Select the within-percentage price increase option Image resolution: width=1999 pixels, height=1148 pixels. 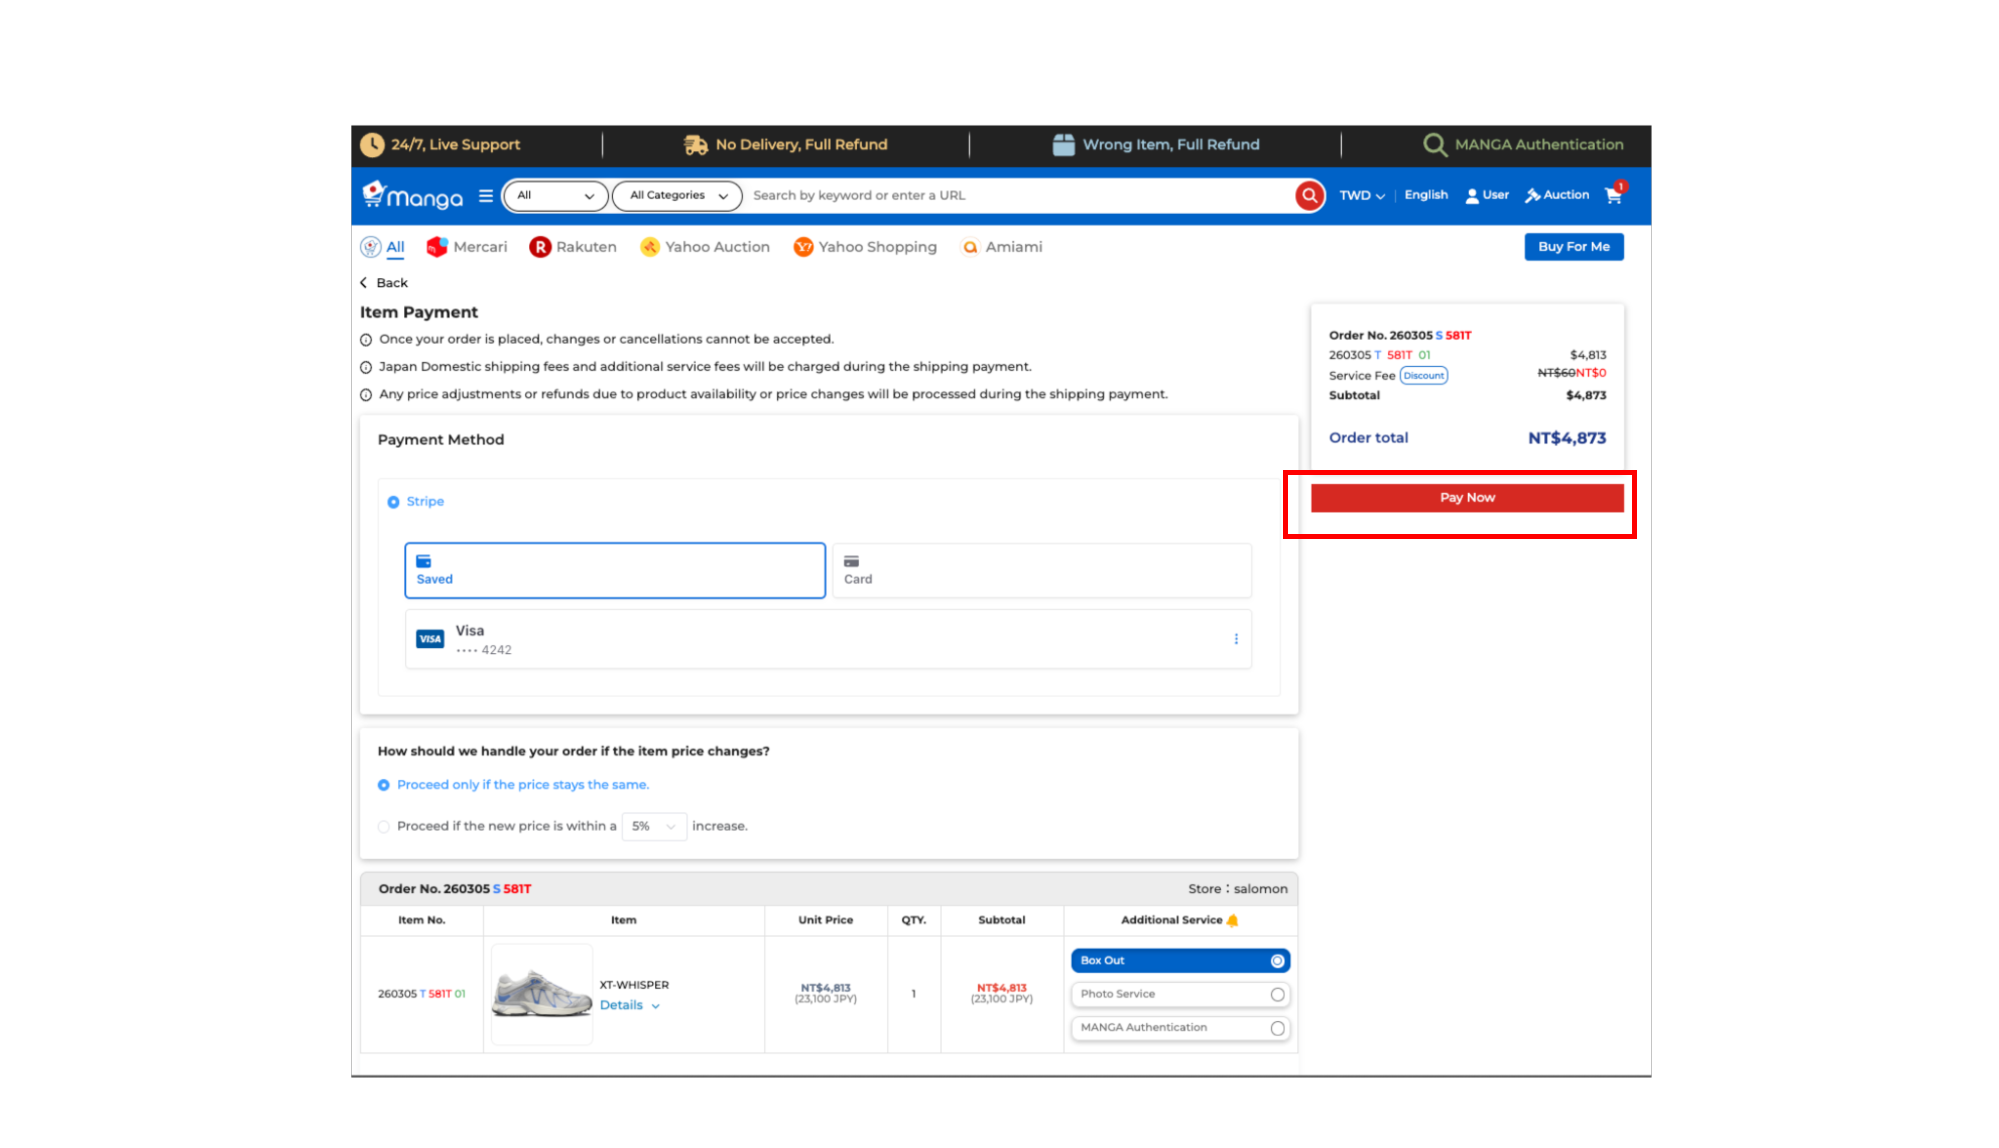coord(384,827)
